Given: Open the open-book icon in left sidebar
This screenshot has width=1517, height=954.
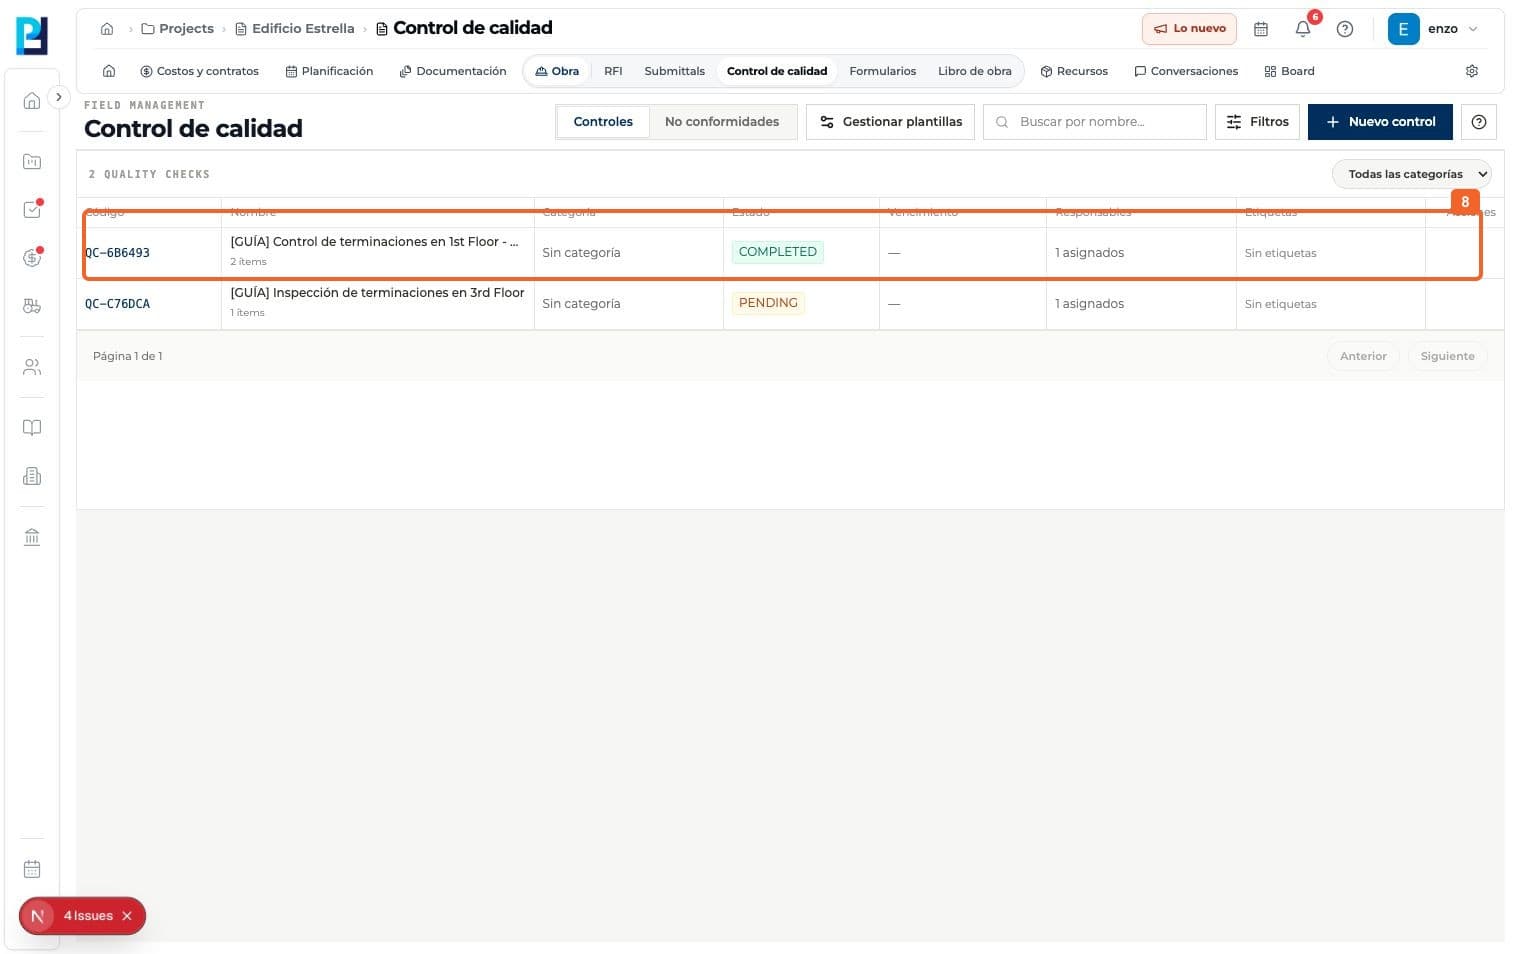Looking at the screenshot, I should [32, 428].
